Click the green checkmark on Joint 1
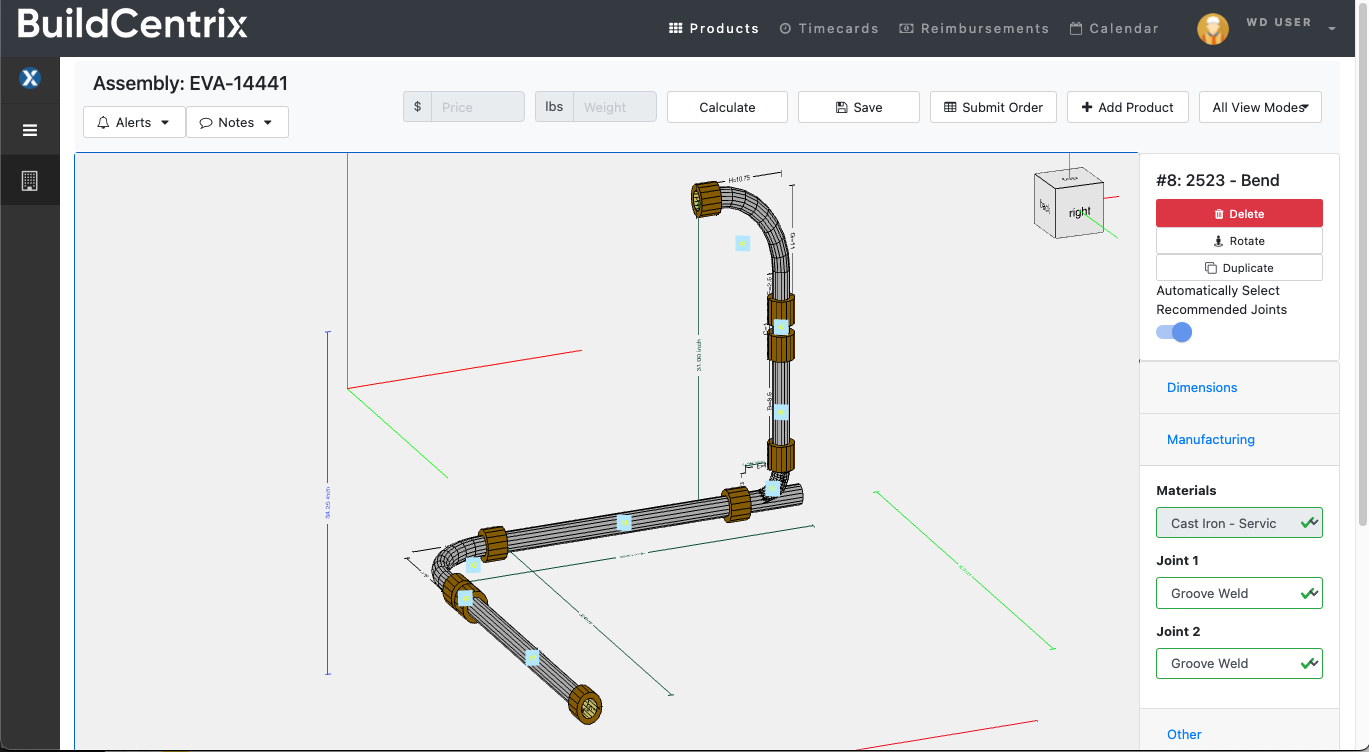 tap(1308, 593)
